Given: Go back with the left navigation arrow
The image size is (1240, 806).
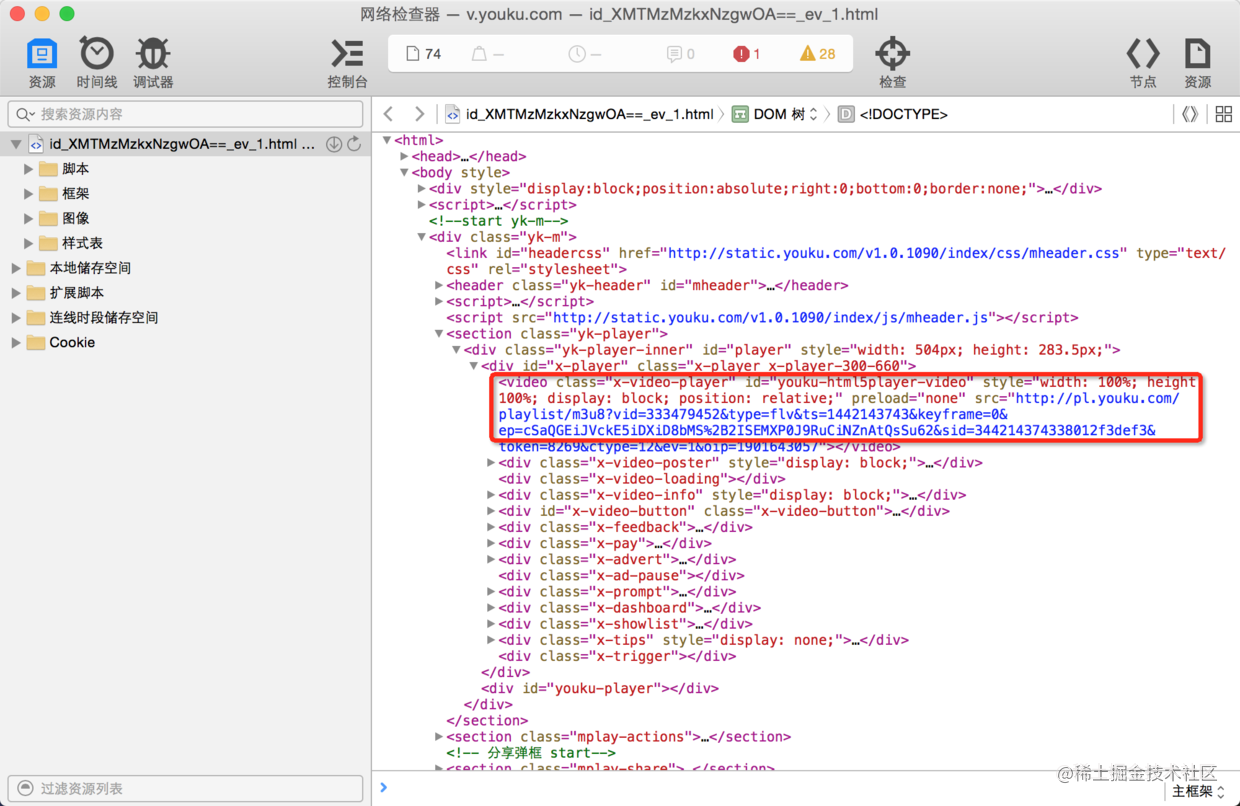Looking at the screenshot, I should point(388,114).
